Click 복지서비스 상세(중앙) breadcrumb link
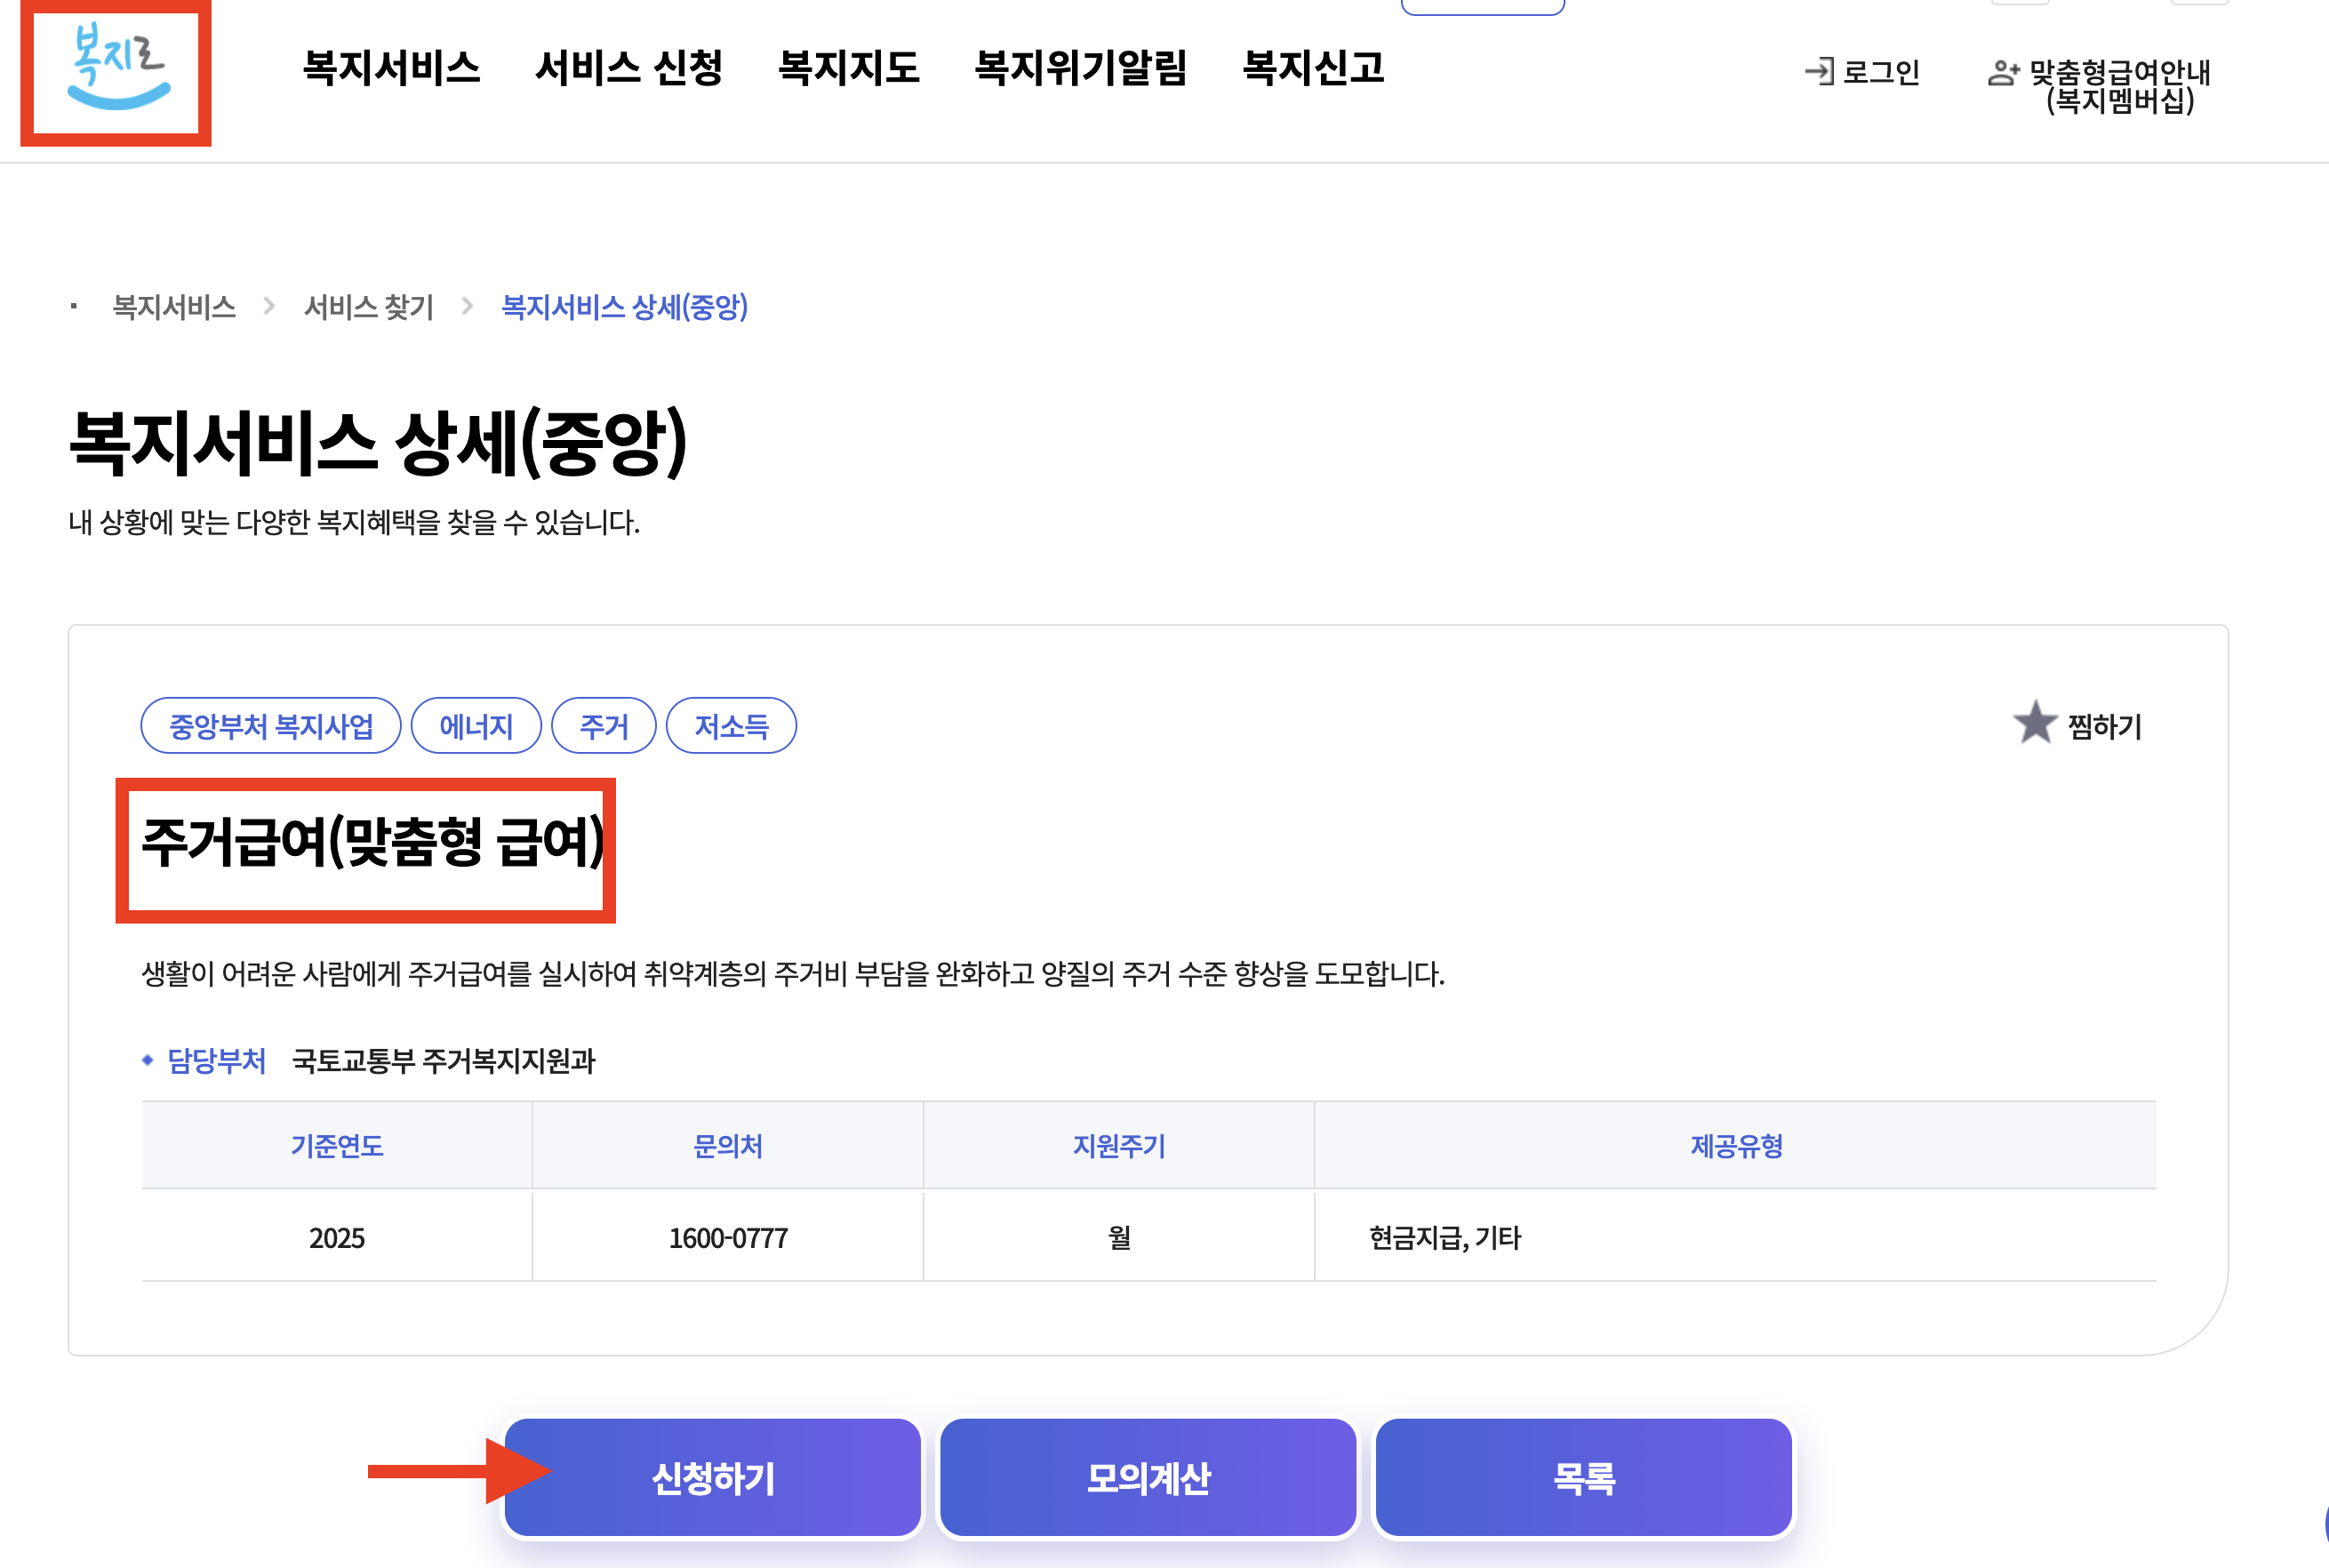Screen dimensions: 2329x1568 (624, 307)
